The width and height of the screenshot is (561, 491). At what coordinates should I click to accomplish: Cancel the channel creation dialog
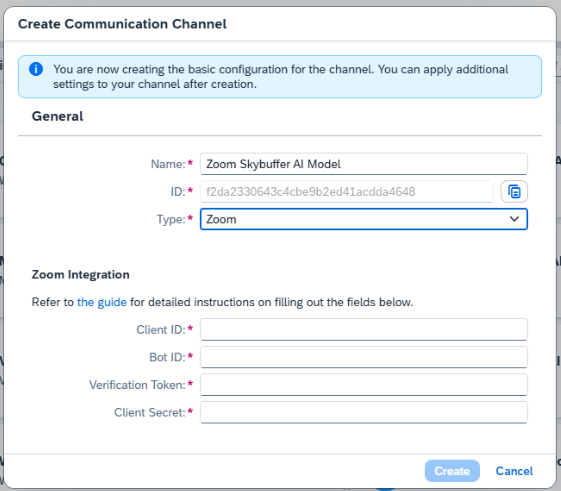[514, 471]
